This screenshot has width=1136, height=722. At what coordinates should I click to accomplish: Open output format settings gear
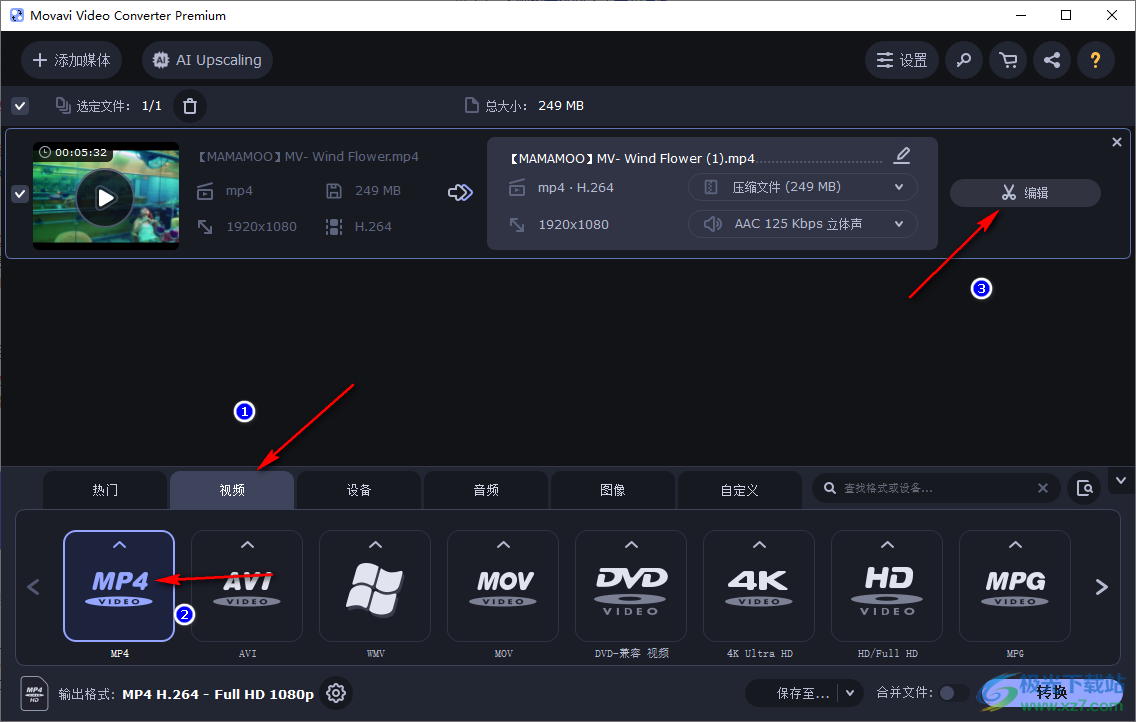[x=335, y=693]
